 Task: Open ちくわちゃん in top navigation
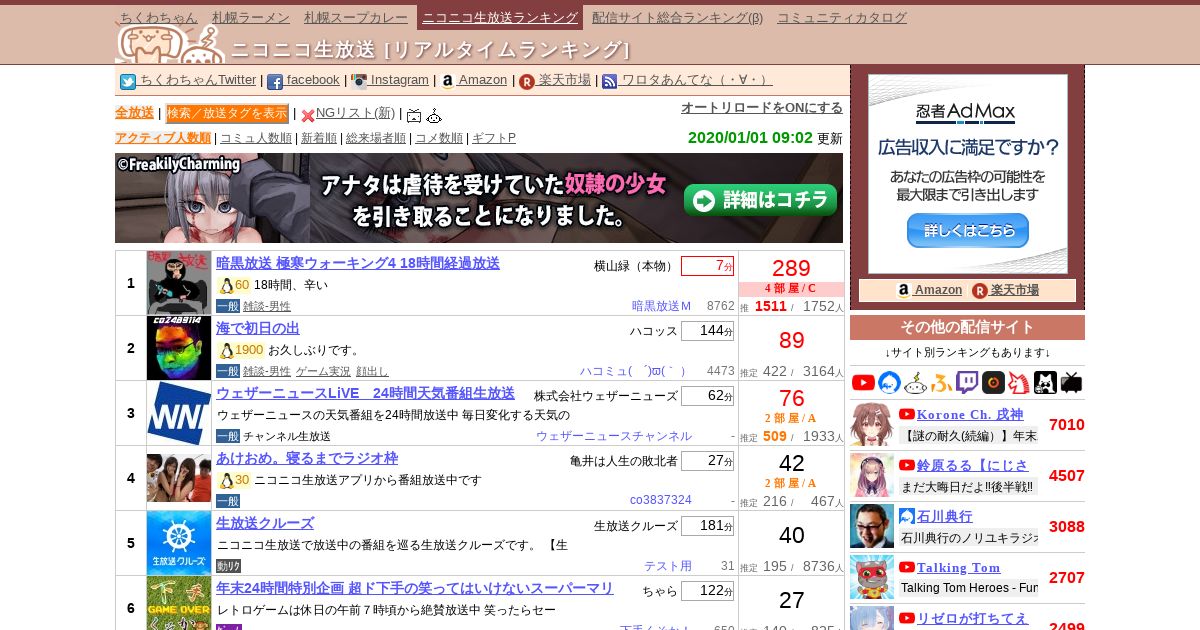[158, 17]
